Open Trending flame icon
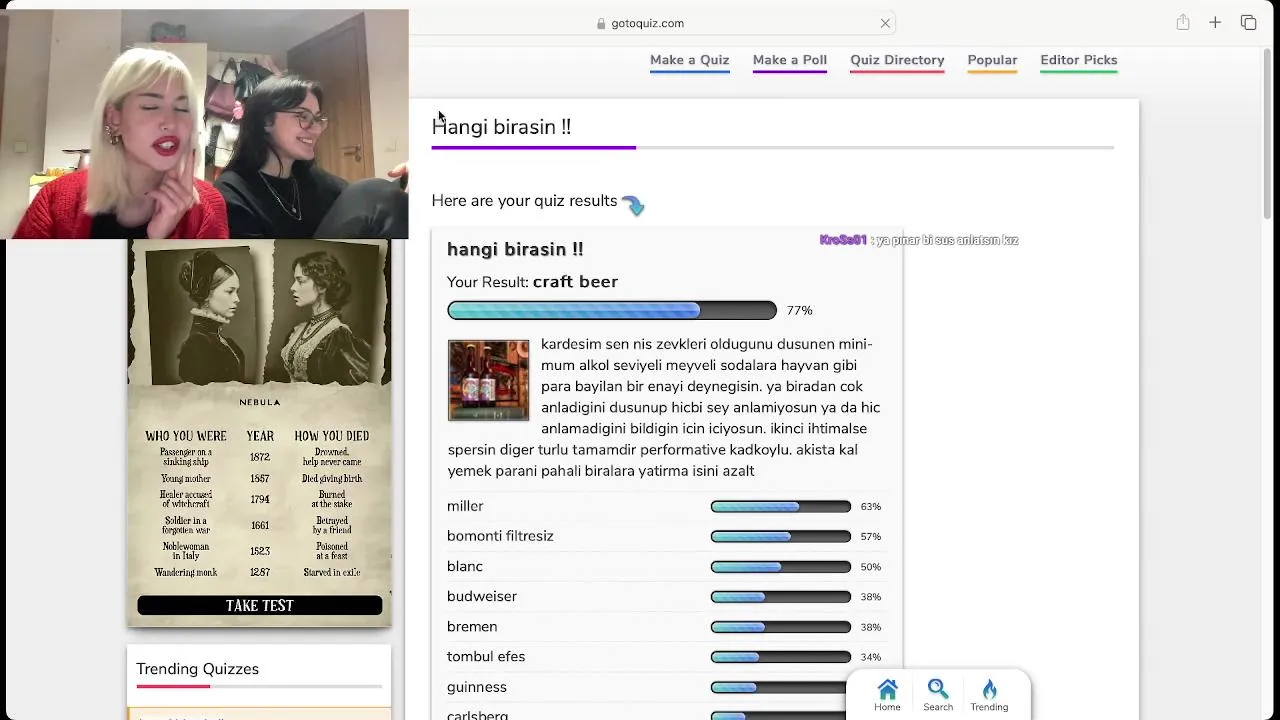The image size is (1280, 720). pos(989,695)
